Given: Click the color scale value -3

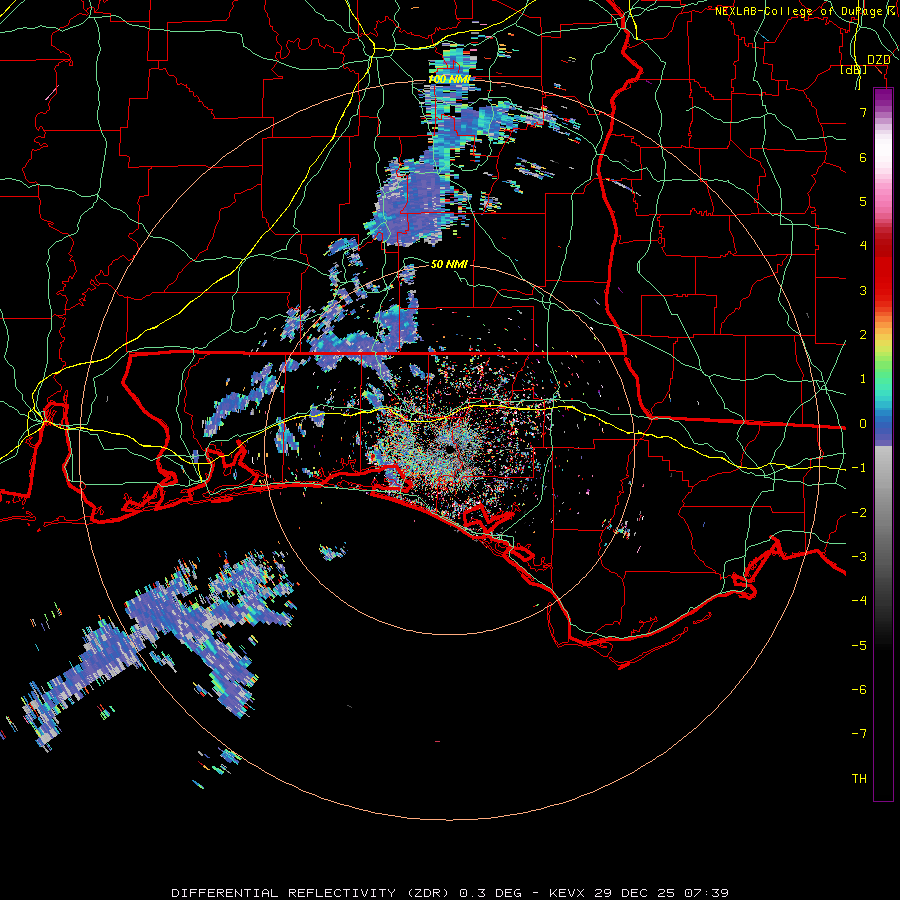Looking at the screenshot, I should (859, 557).
